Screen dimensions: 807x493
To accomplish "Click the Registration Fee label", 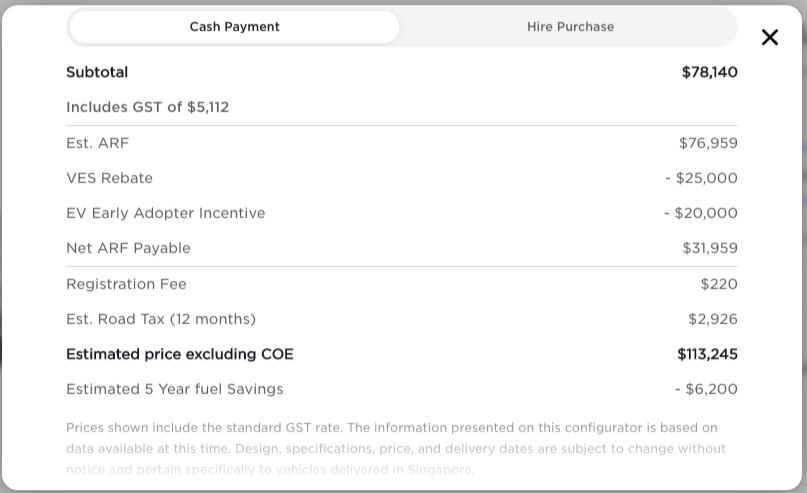I will [x=126, y=284].
